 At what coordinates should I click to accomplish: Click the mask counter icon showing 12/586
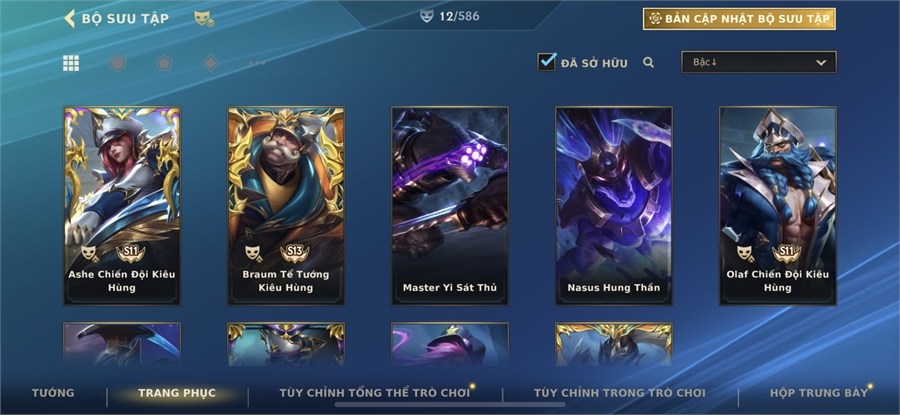click(426, 16)
